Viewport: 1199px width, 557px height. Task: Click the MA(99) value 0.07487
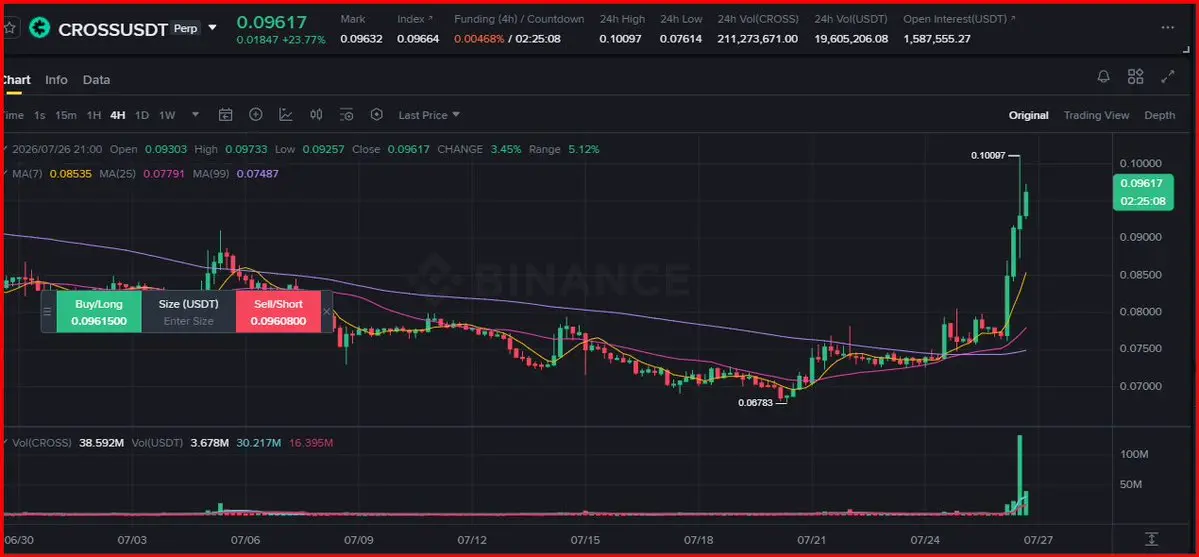pyautogui.click(x=258, y=174)
